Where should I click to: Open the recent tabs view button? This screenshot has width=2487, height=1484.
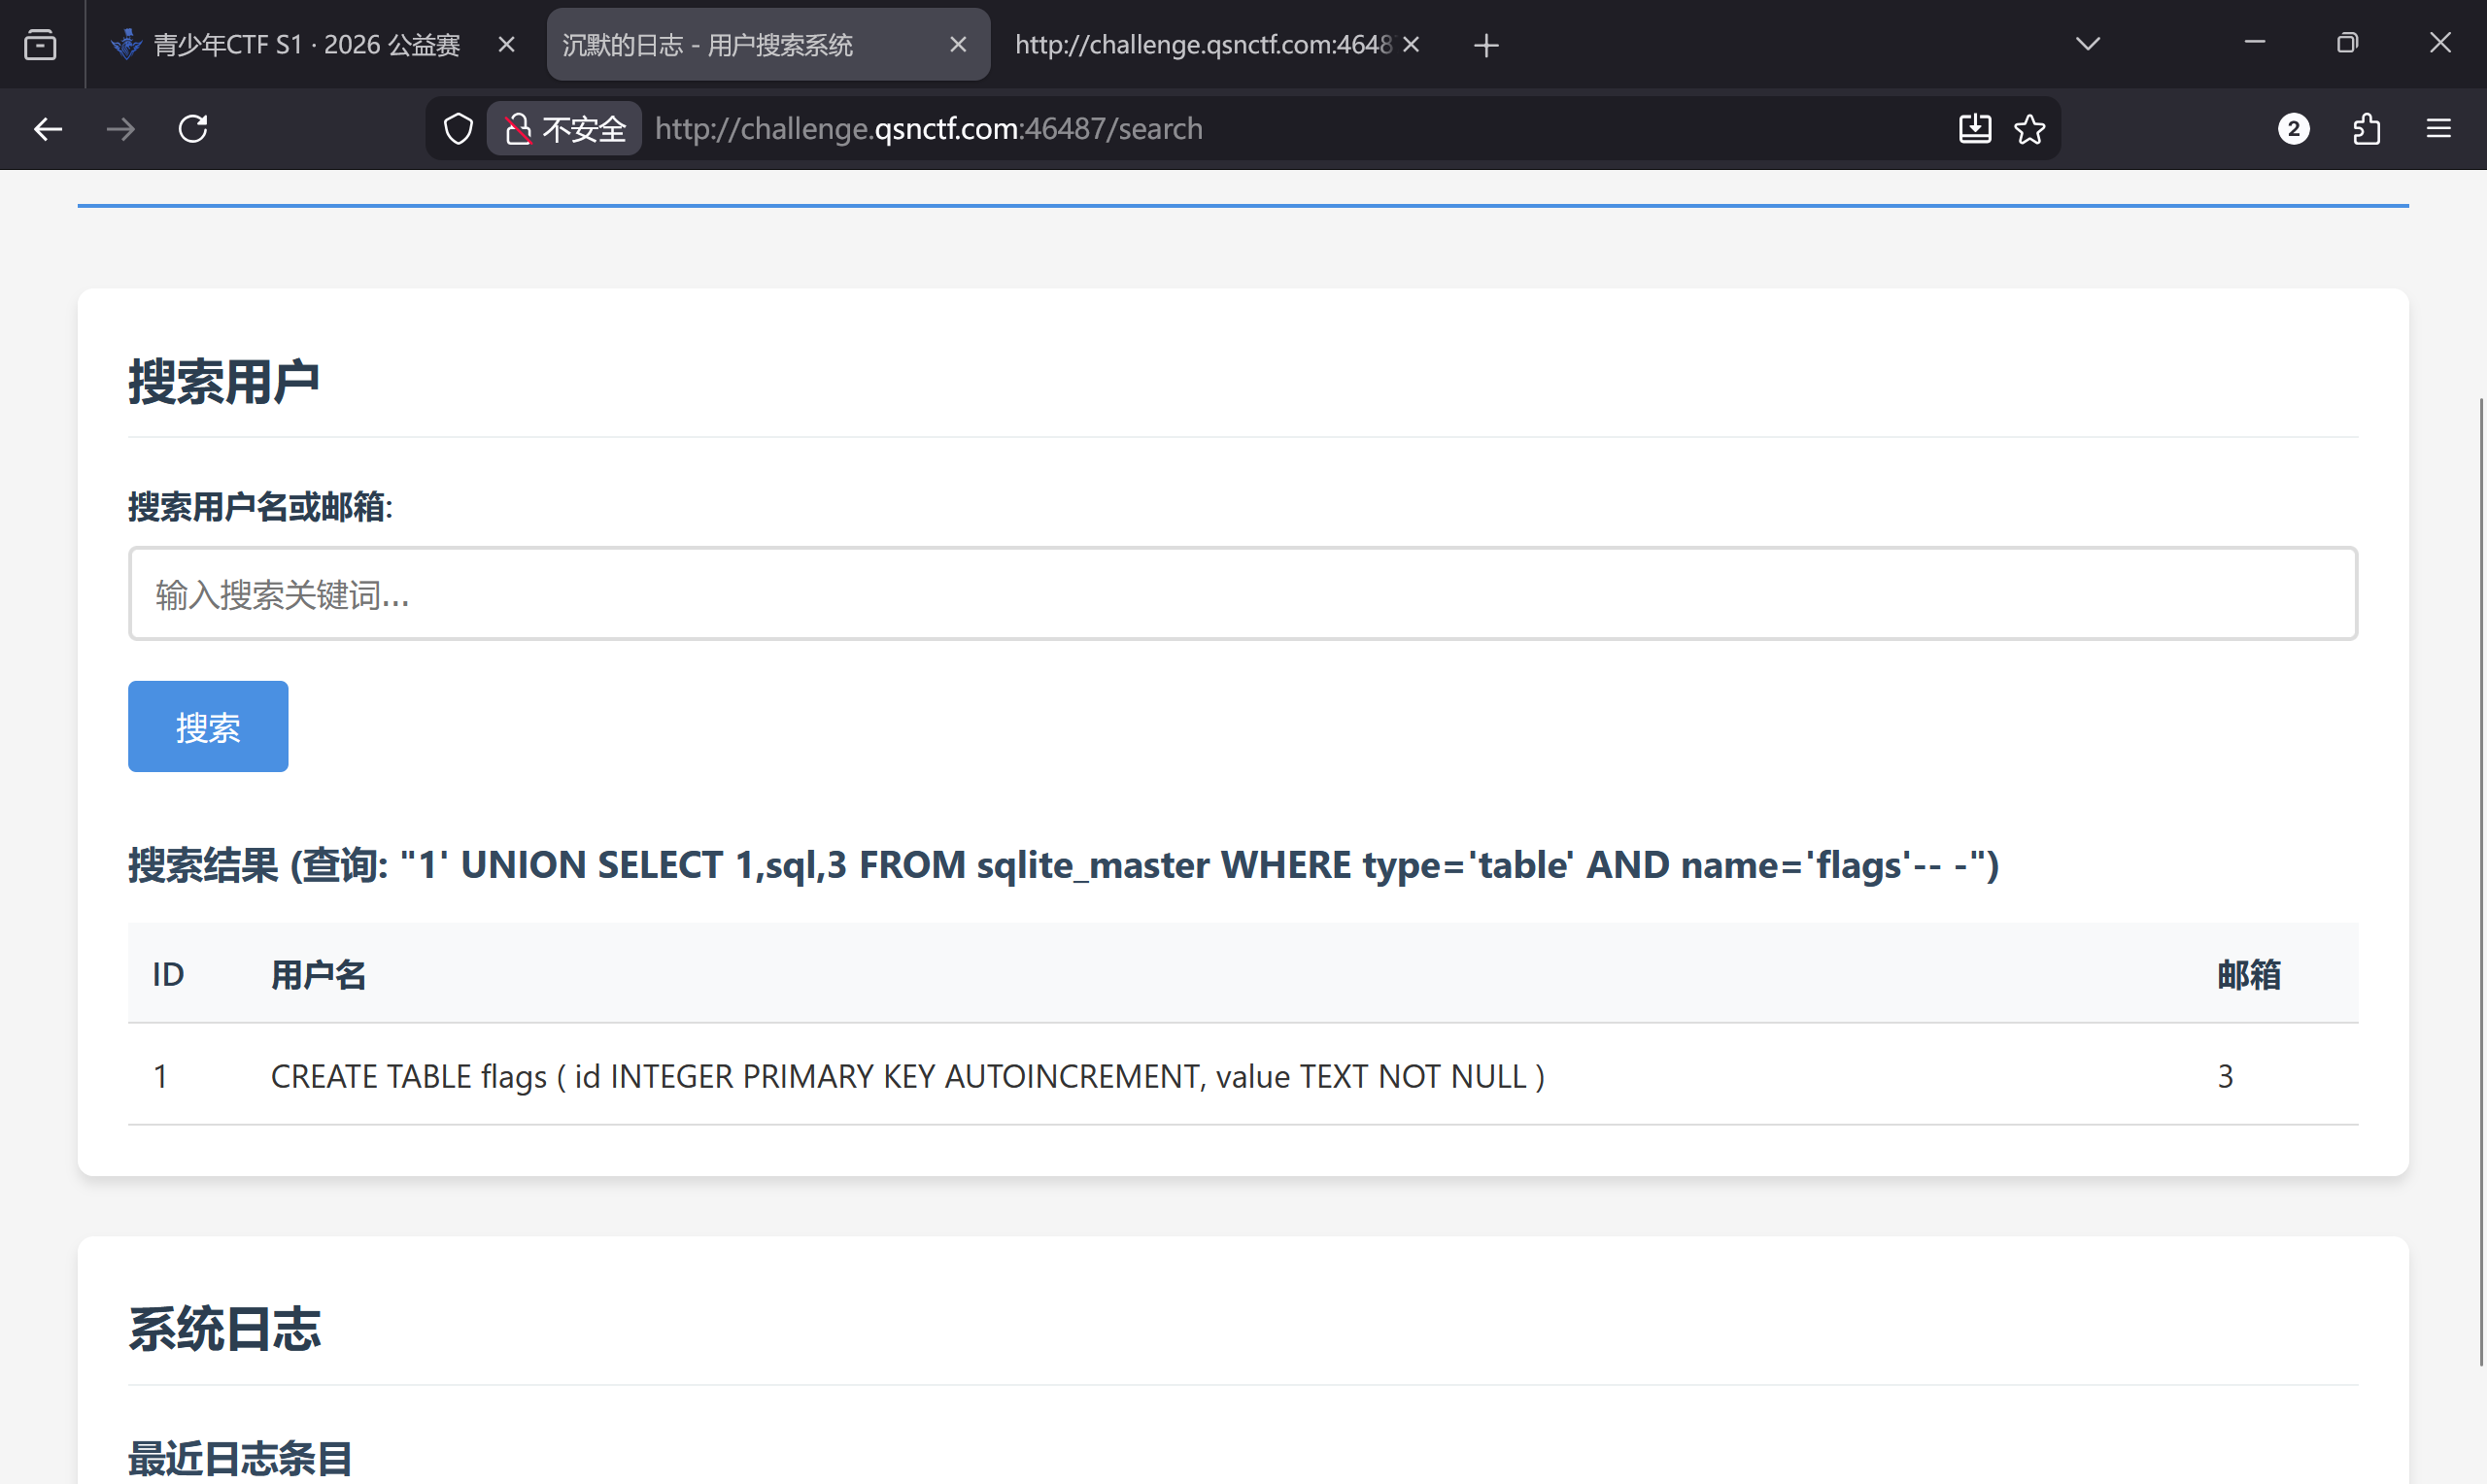[x=40, y=45]
